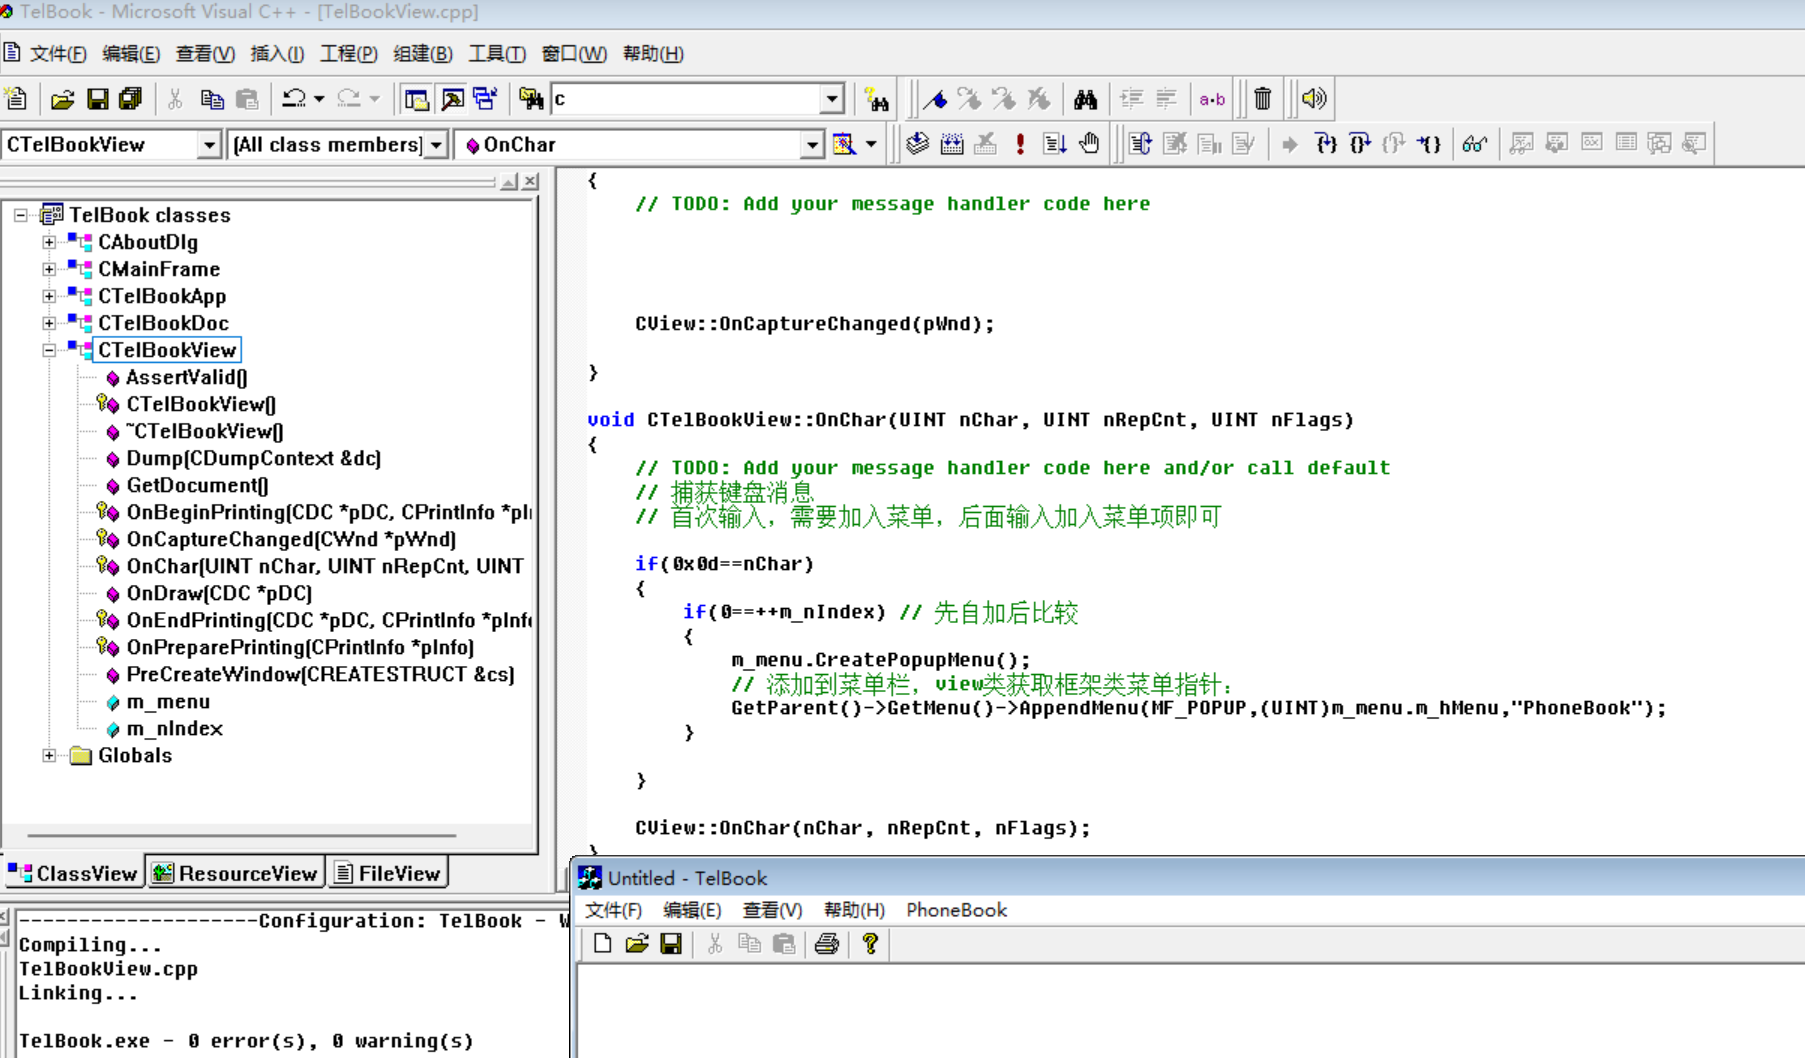Click the Run to Cursor braces icon
Image resolution: width=1805 pixels, height=1058 pixels.
coord(1429,144)
